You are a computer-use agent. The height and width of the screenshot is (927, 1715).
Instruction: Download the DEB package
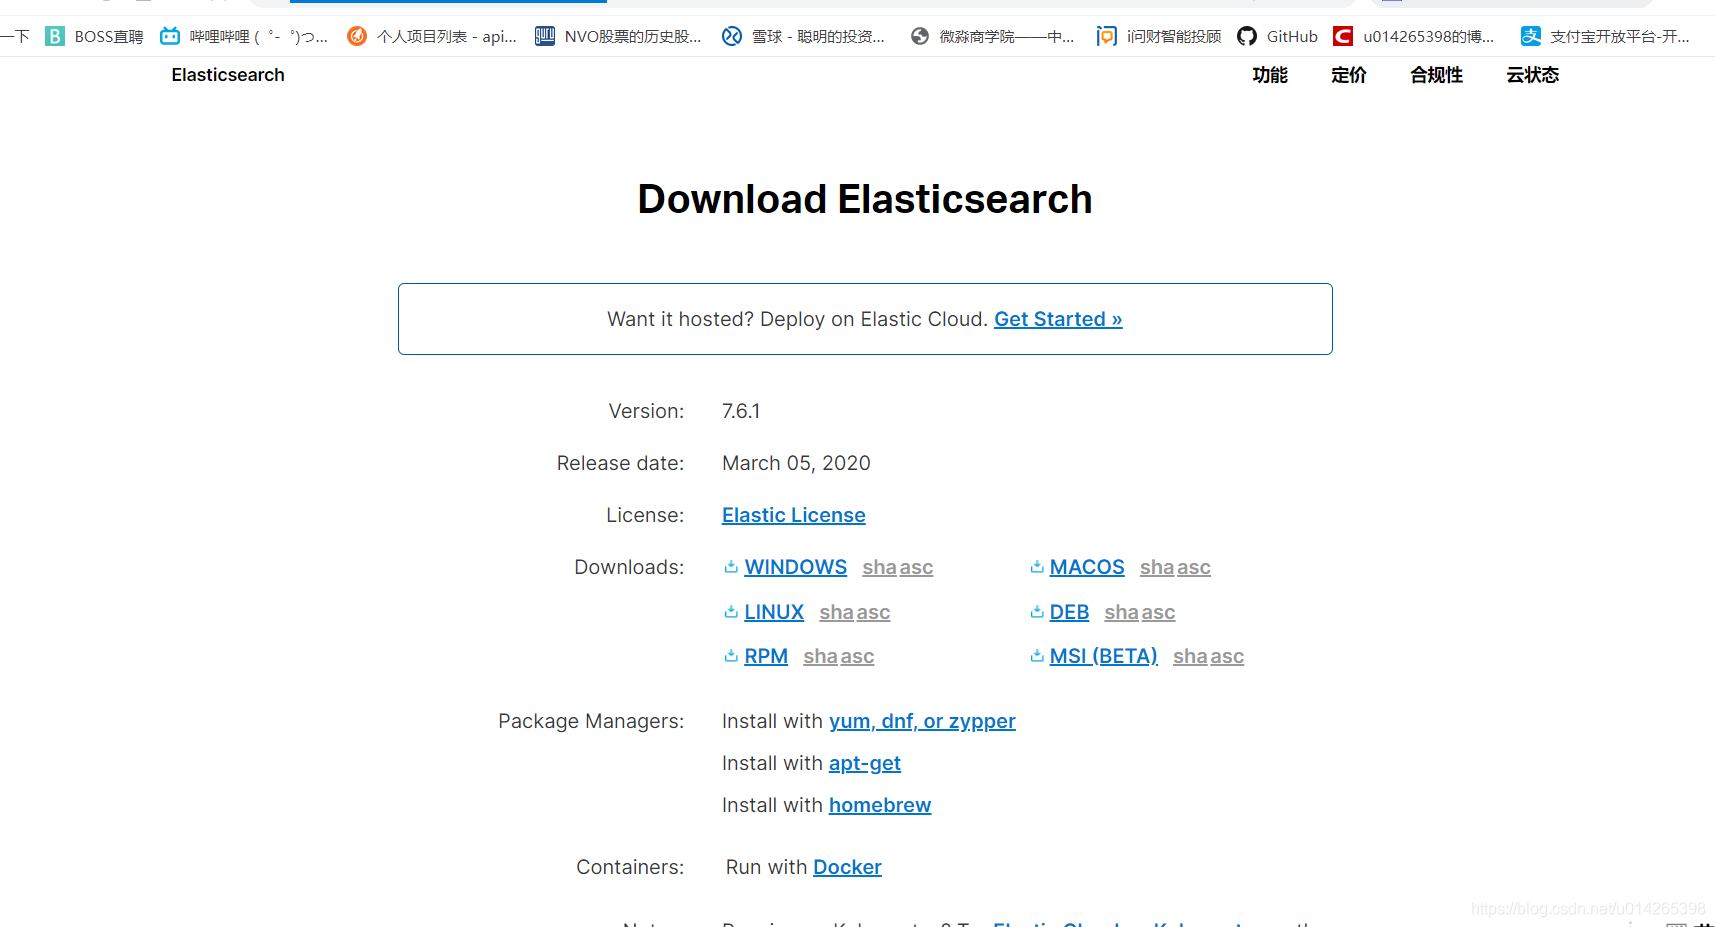pyautogui.click(x=1069, y=612)
